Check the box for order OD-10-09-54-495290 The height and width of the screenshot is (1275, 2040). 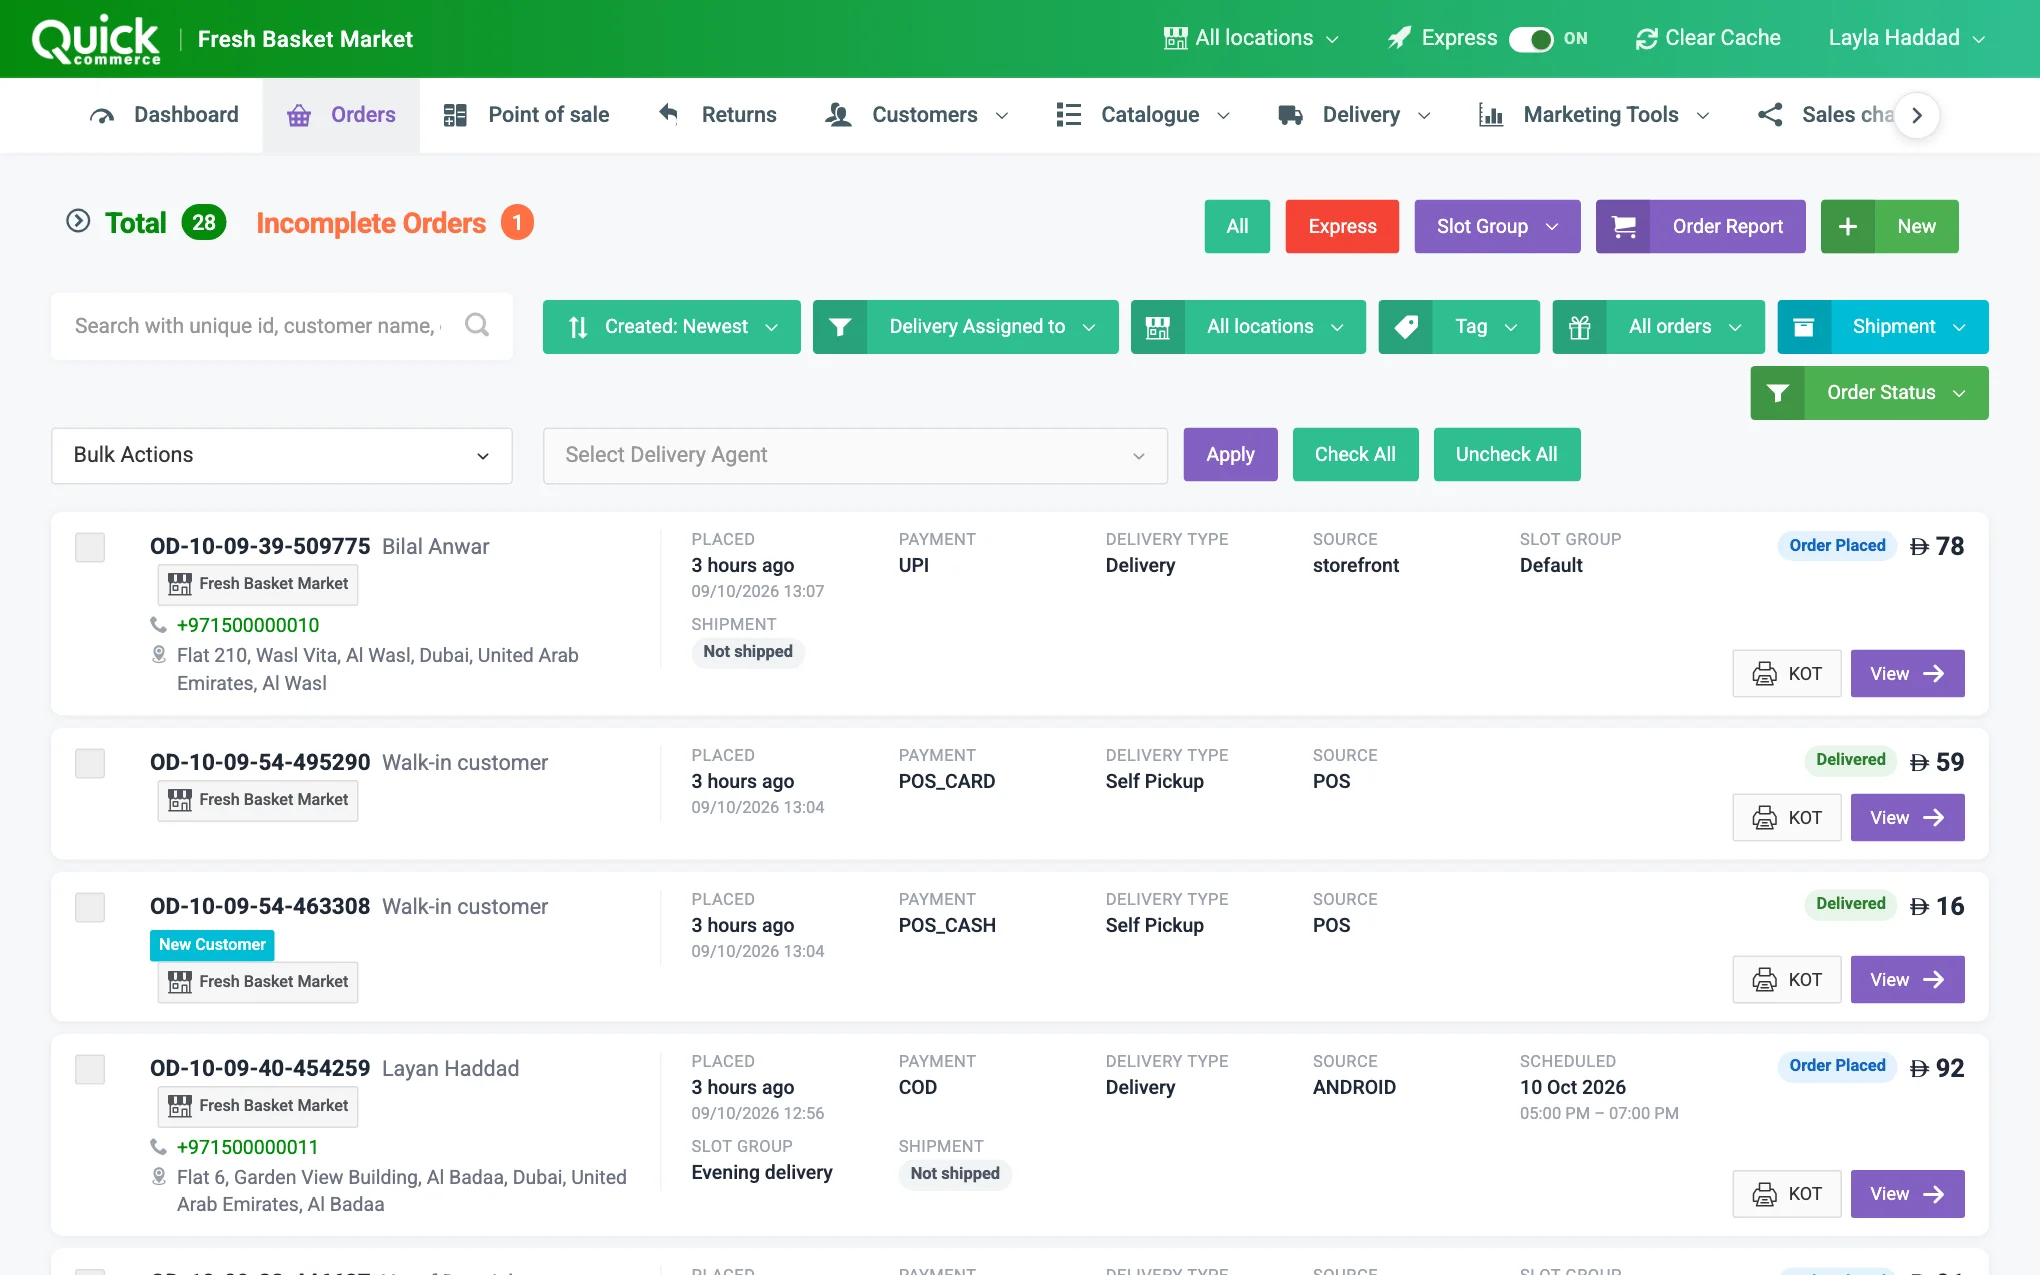90,763
